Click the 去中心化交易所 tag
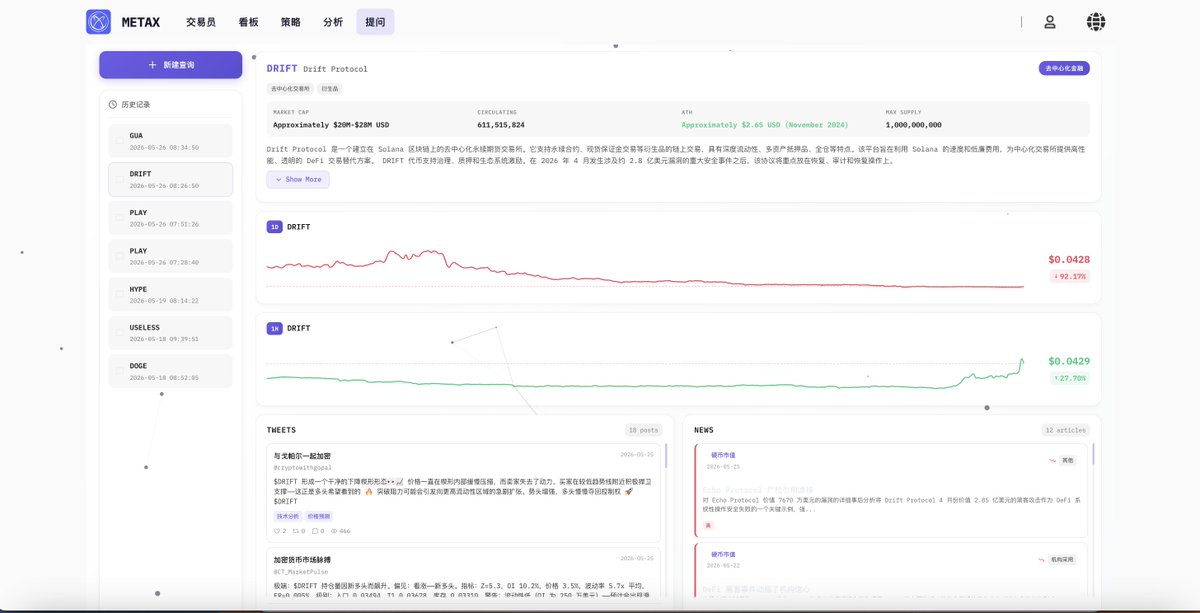 (x=291, y=89)
